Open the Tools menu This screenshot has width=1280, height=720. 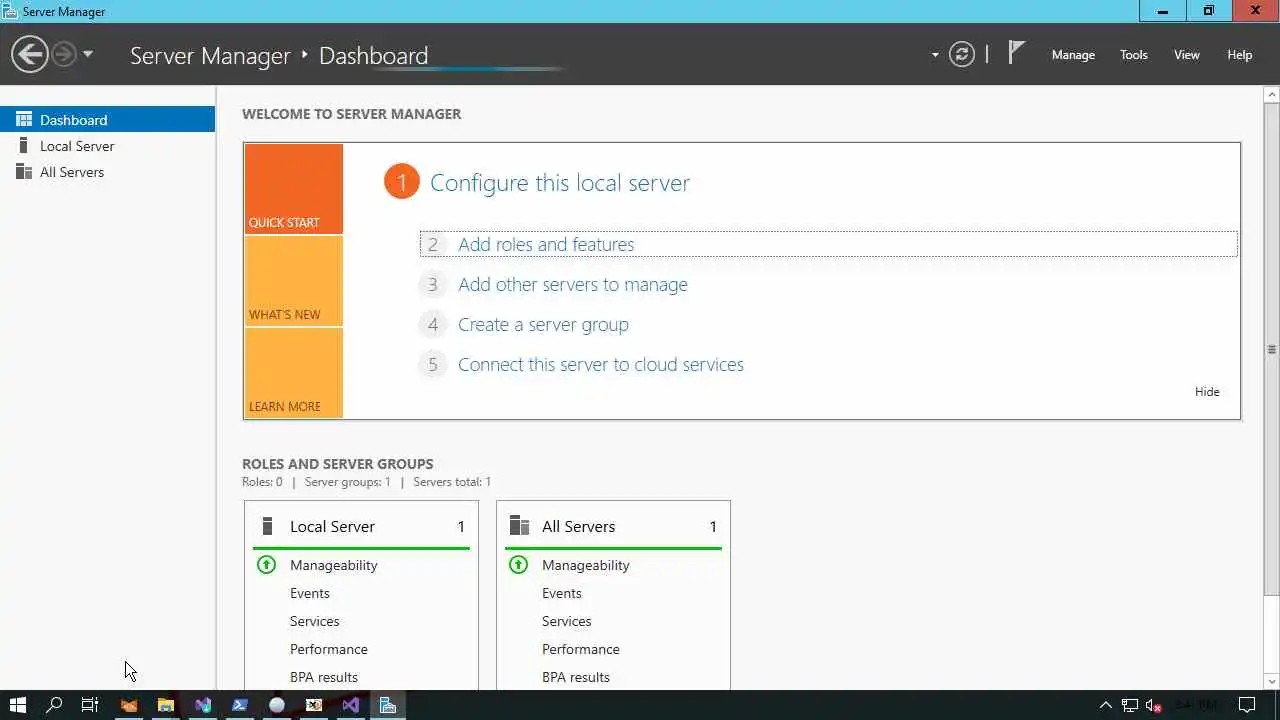(x=1134, y=55)
